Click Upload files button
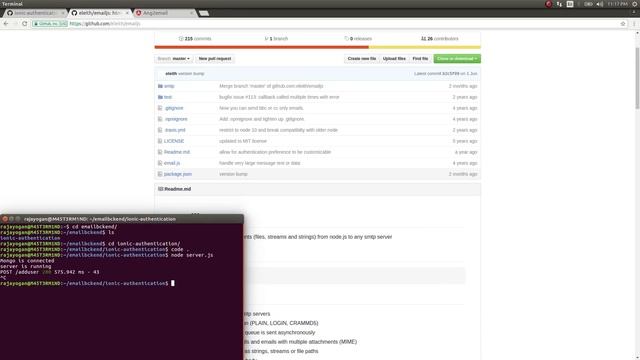The height and width of the screenshot is (360, 640). click(394, 59)
